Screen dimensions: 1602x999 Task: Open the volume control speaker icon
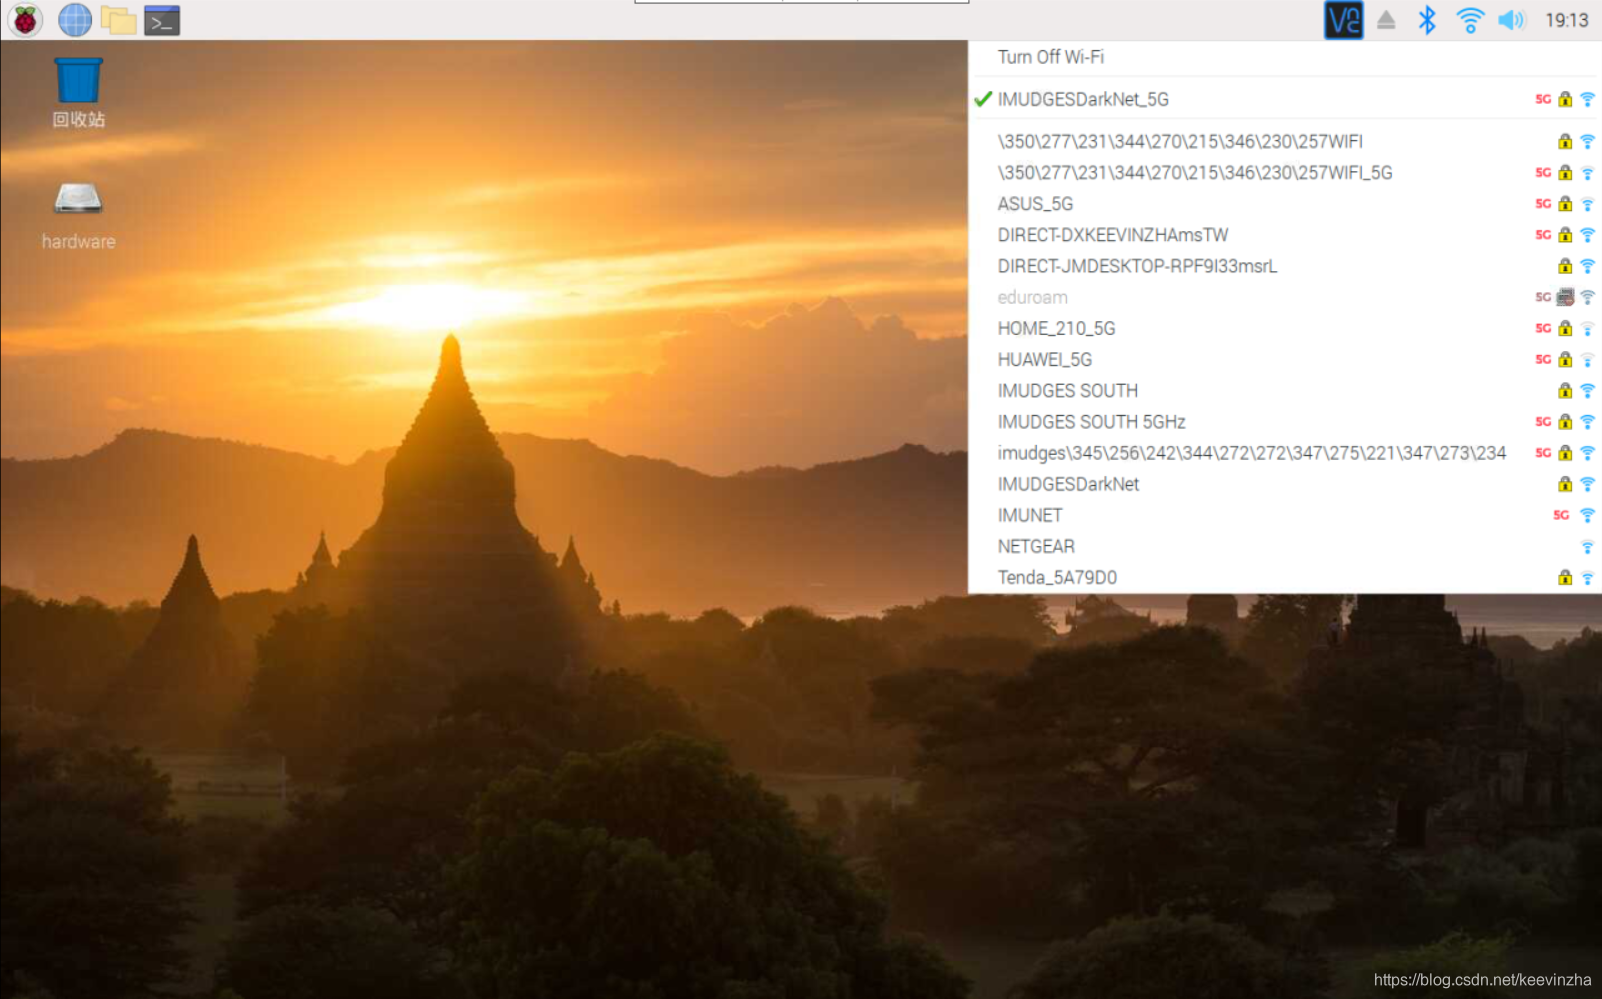(1511, 20)
